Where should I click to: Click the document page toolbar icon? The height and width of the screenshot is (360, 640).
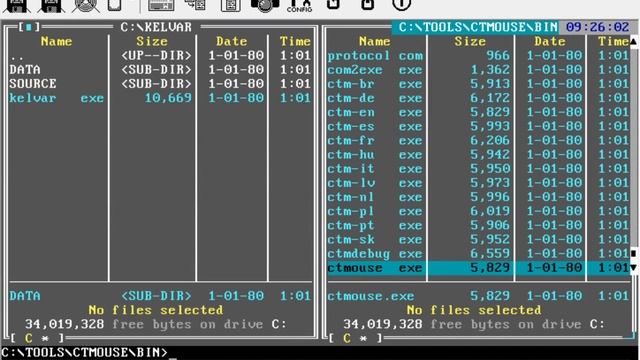[231, 5]
